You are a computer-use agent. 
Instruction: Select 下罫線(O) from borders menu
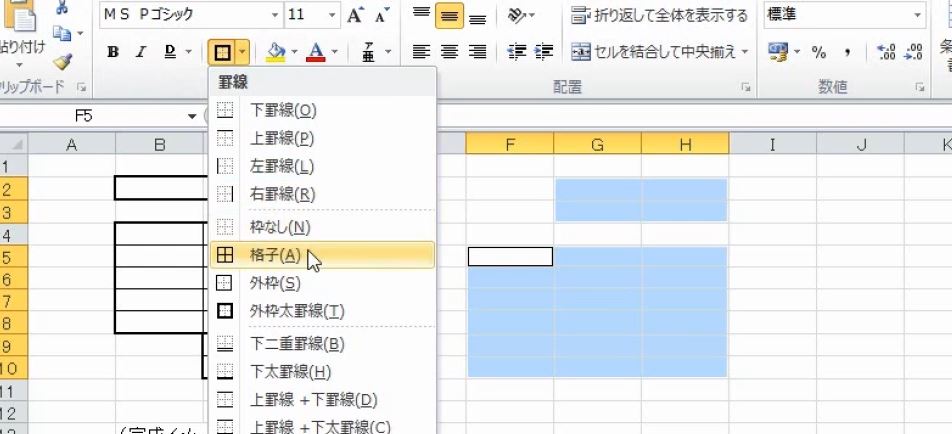[x=322, y=110]
